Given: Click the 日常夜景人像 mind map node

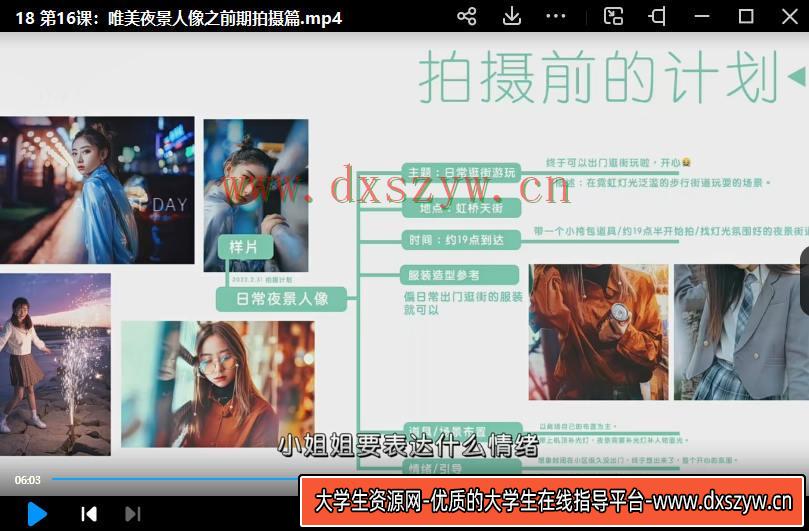Looking at the screenshot, I should [x=281, y=299].
